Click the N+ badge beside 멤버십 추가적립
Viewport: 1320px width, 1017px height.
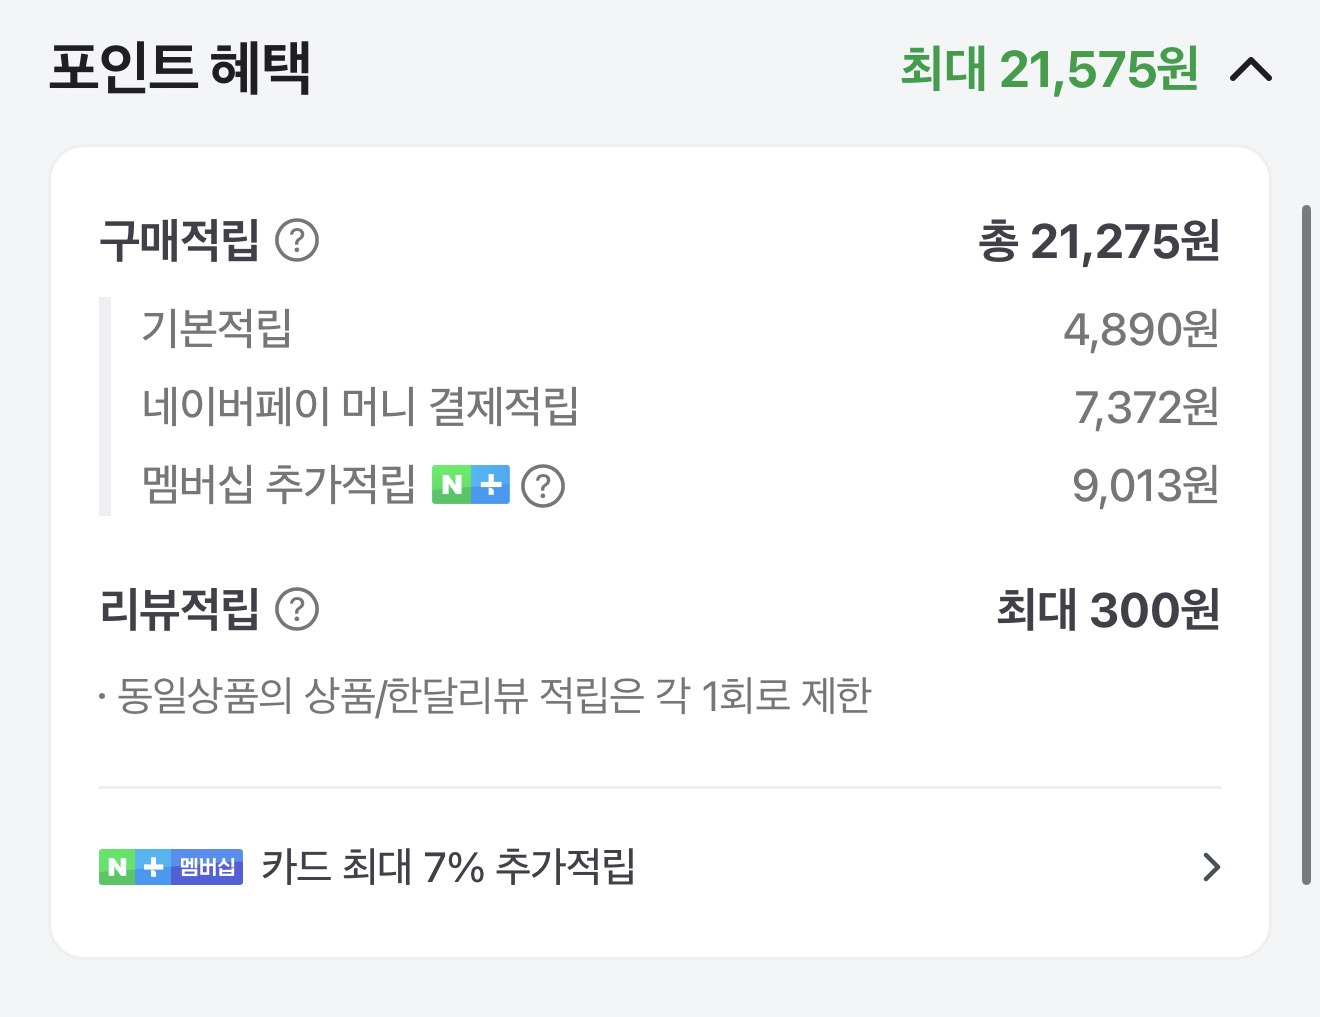click(471, 486)
